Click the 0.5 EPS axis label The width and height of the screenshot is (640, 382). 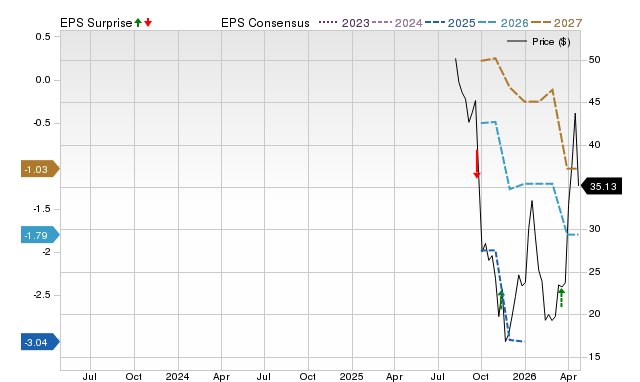click(x=43, y=37)
